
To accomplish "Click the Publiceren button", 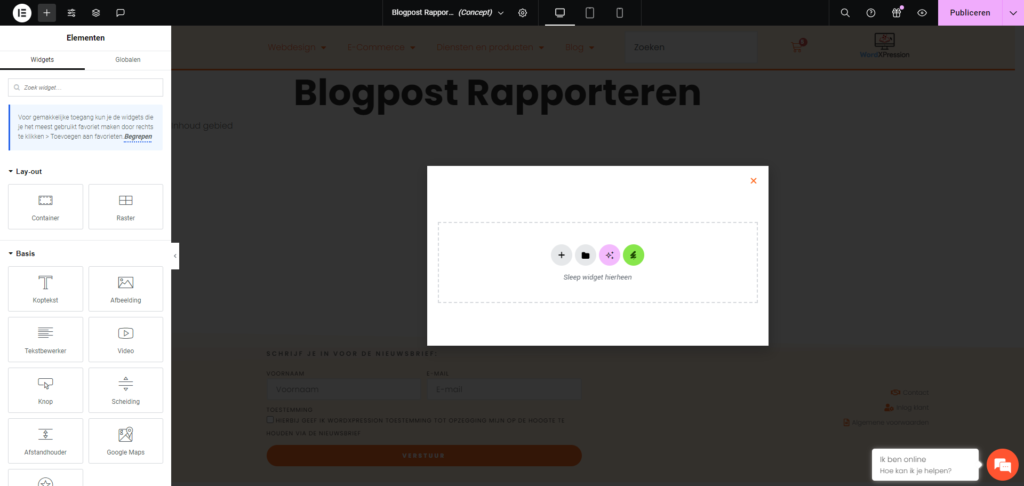I will click(970, 12).
